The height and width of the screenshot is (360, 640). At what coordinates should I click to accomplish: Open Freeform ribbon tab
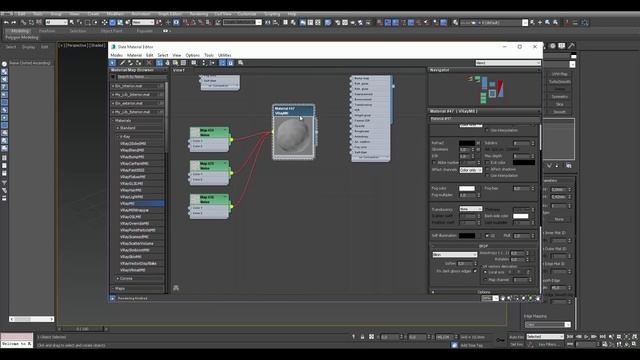click(47, 31)
